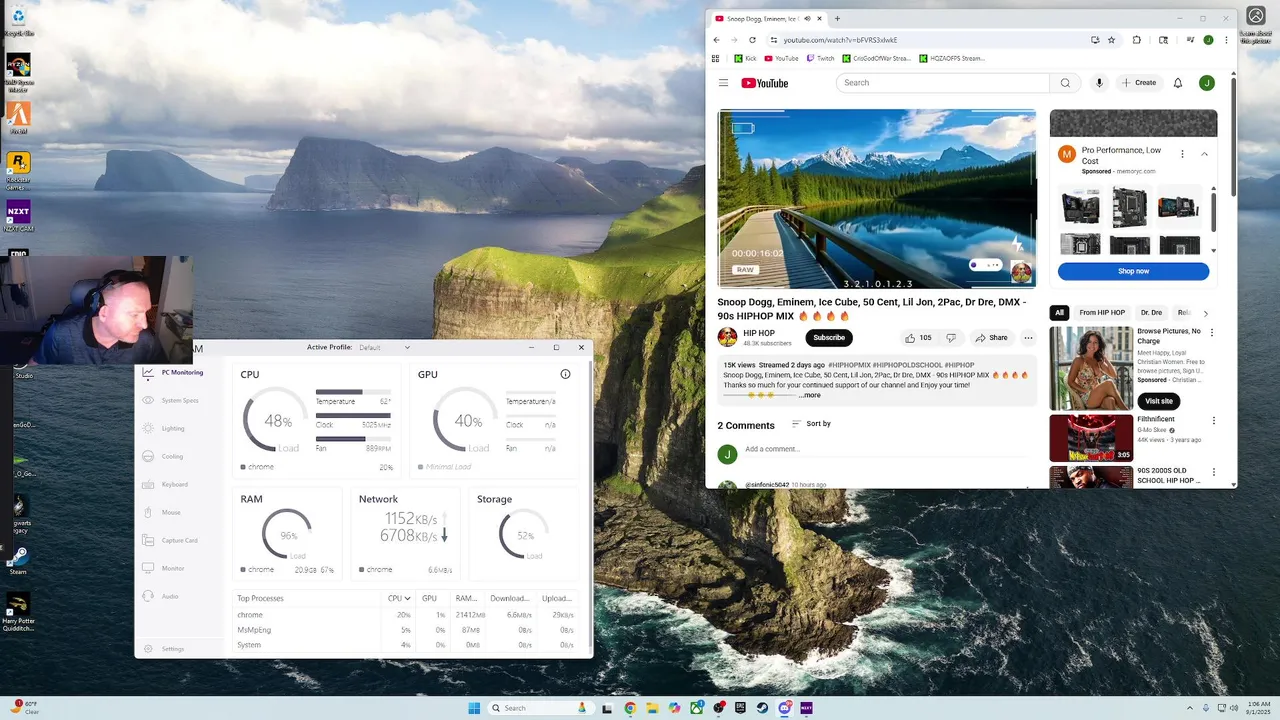Like the video with thumbs up
This screenshot has height=720, width=1280.
coord(918,338)
